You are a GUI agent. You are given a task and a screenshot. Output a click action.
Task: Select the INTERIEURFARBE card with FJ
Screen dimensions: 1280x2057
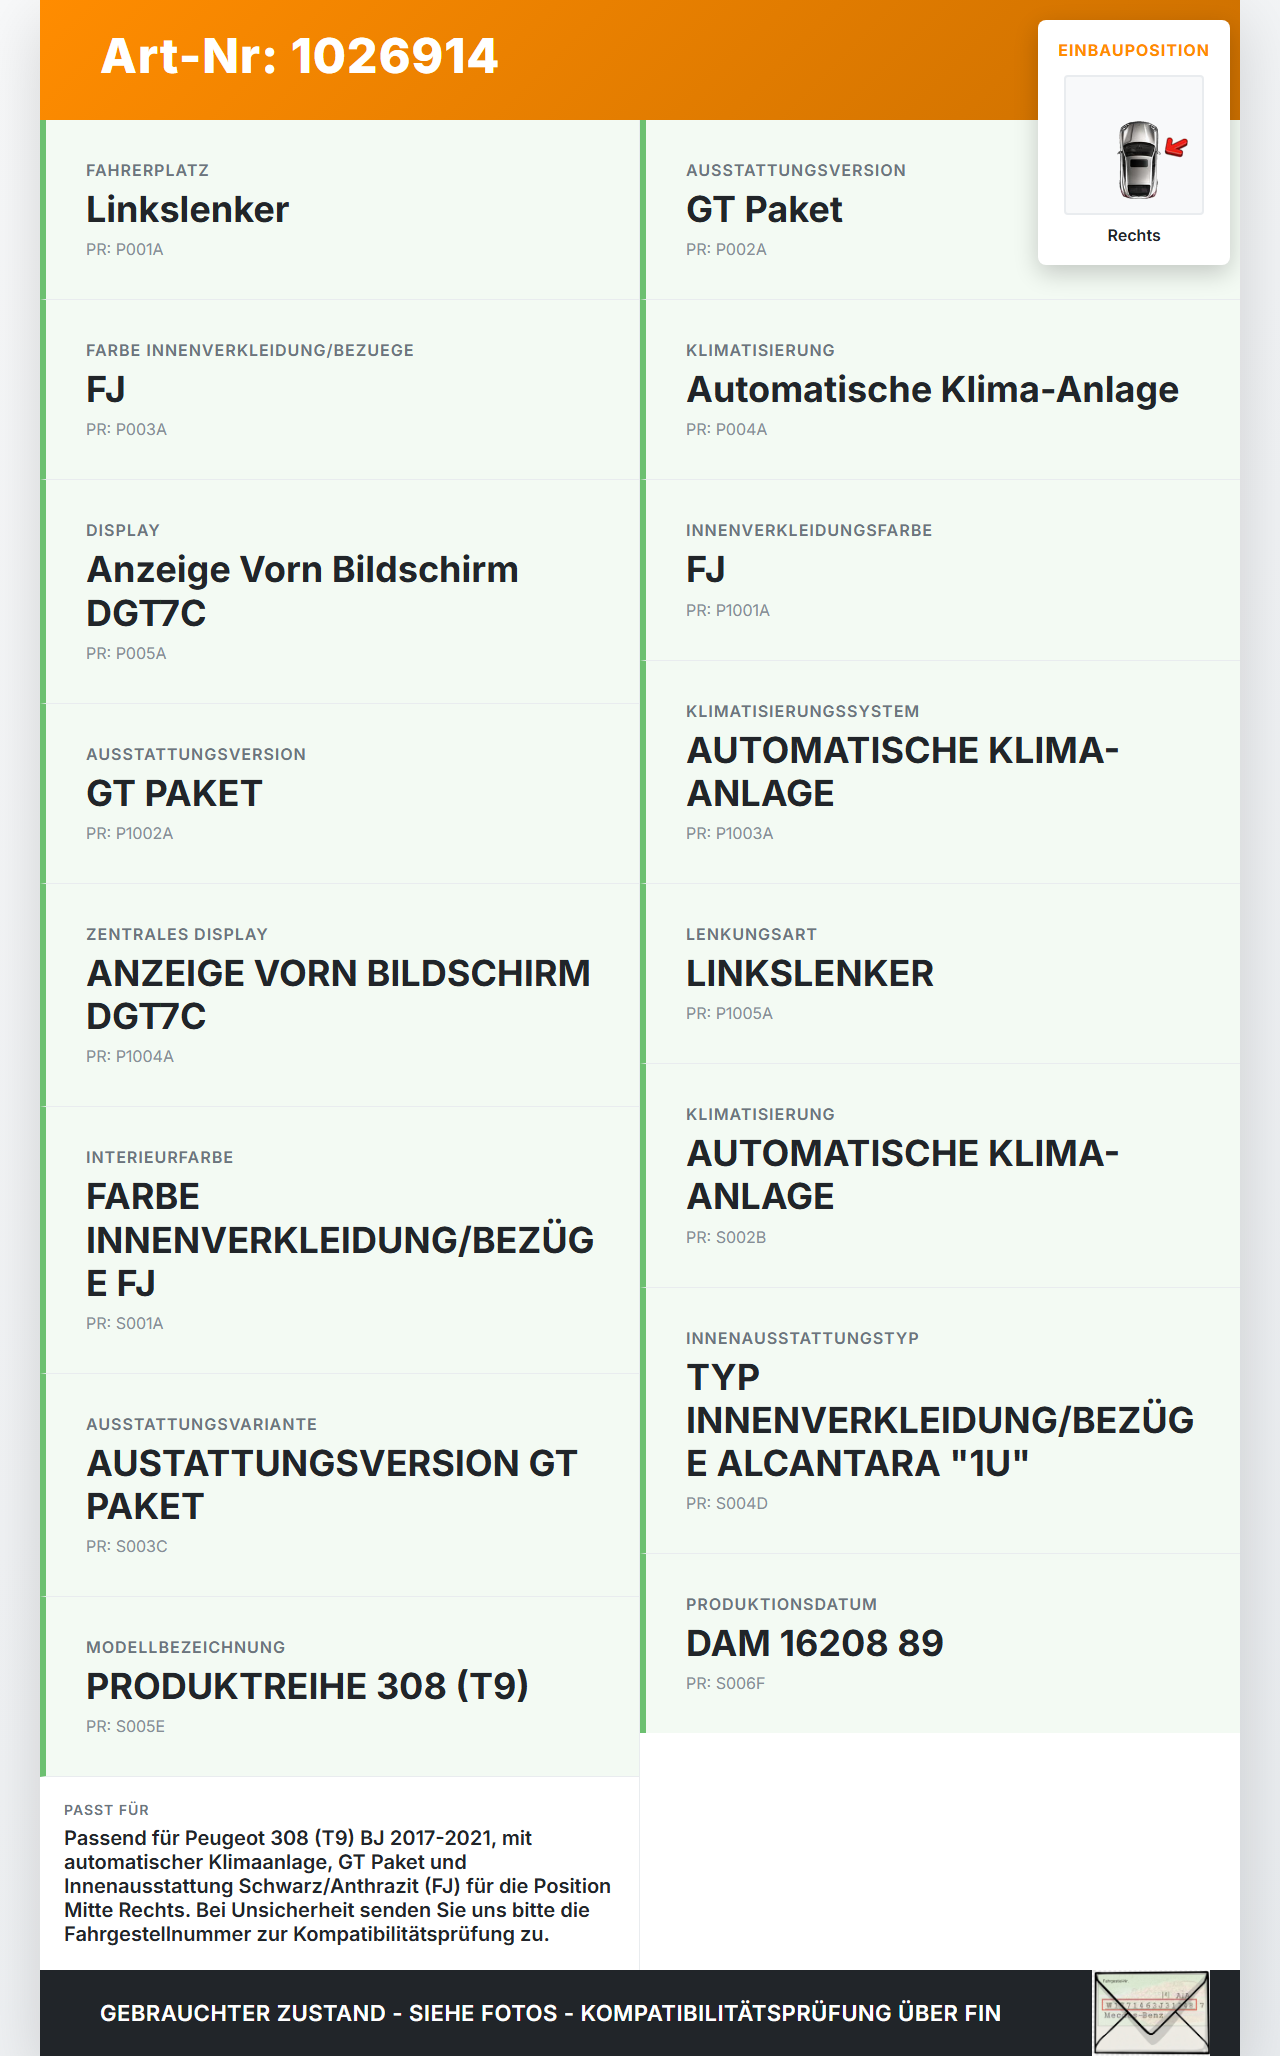pyautogui.click(x=340, y=1240)
